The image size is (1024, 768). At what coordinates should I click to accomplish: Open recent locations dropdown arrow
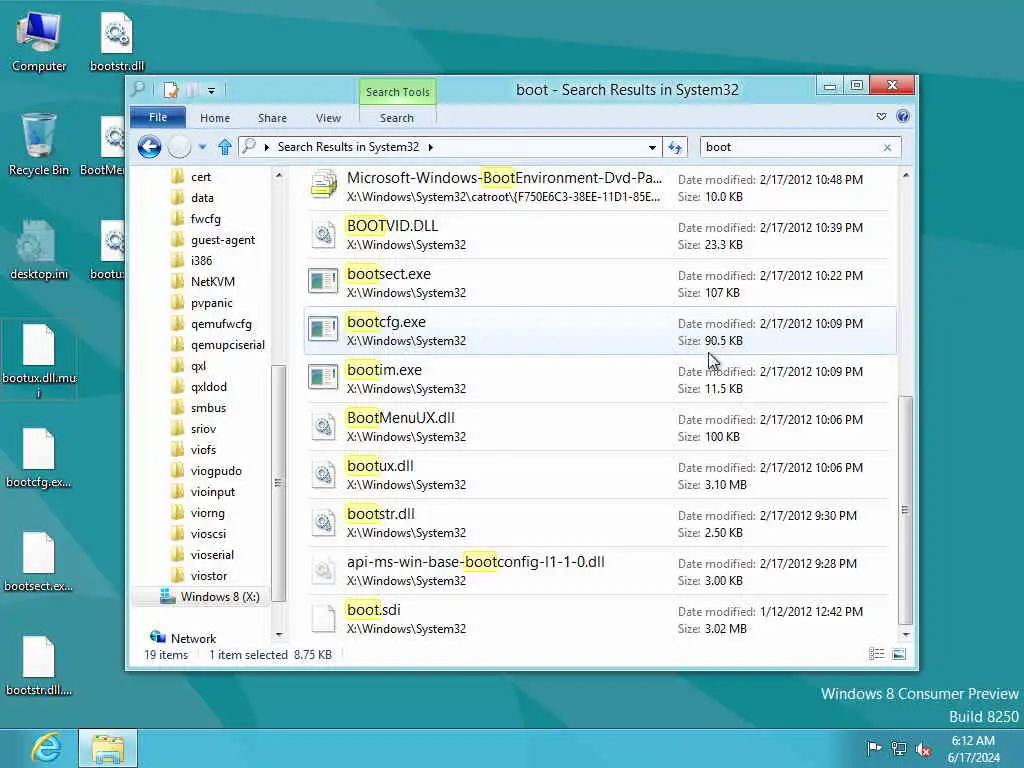pos(202,147)
